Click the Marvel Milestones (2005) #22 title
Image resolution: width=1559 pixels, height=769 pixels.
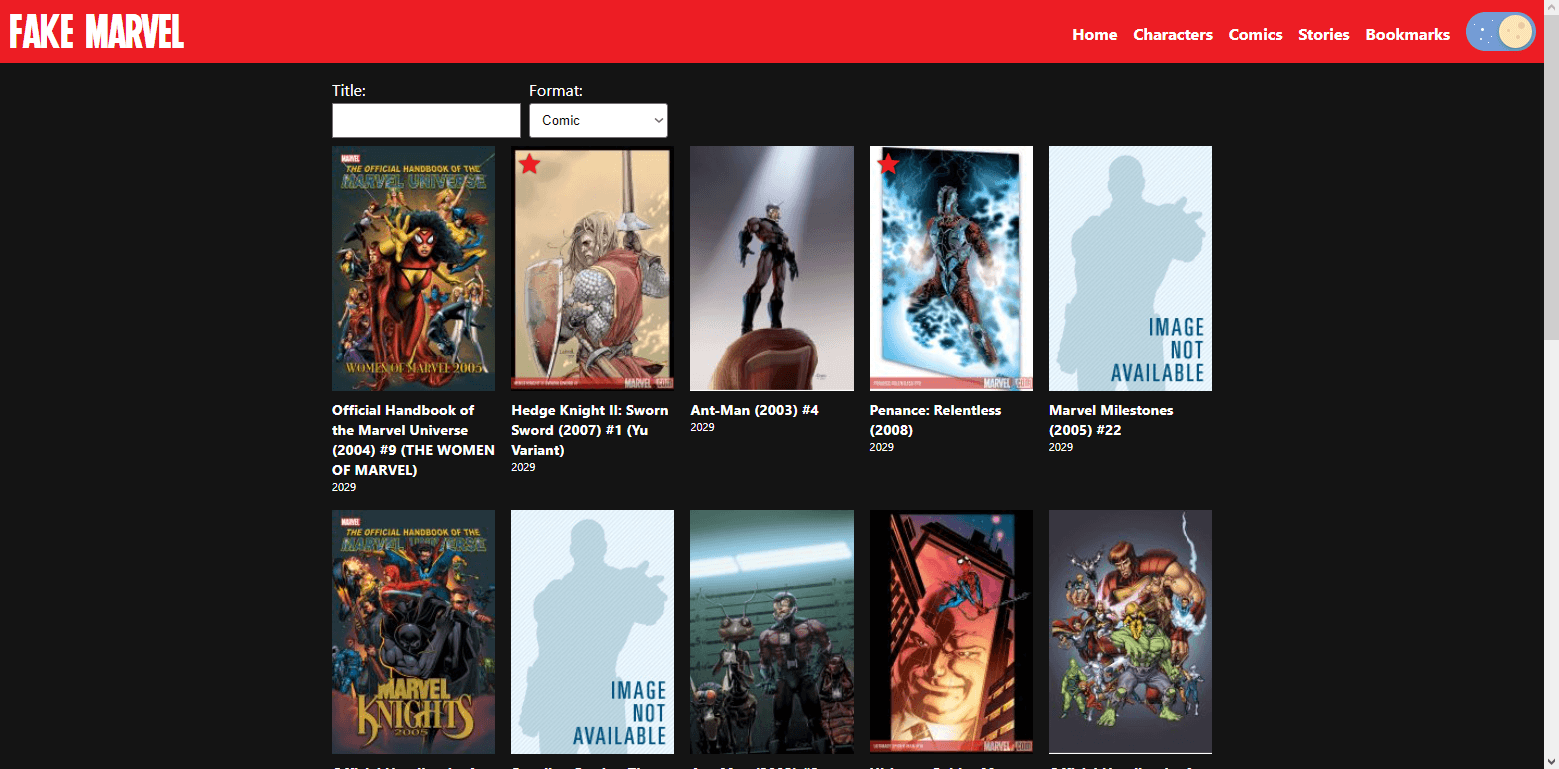point(1111,420)
